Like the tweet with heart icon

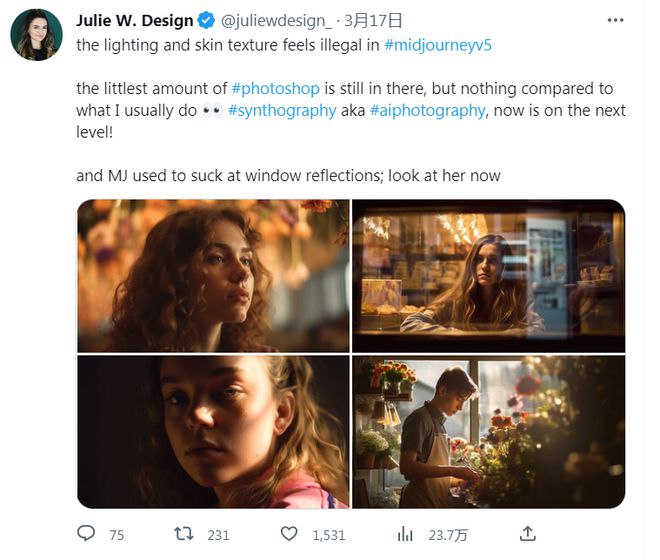288,534
